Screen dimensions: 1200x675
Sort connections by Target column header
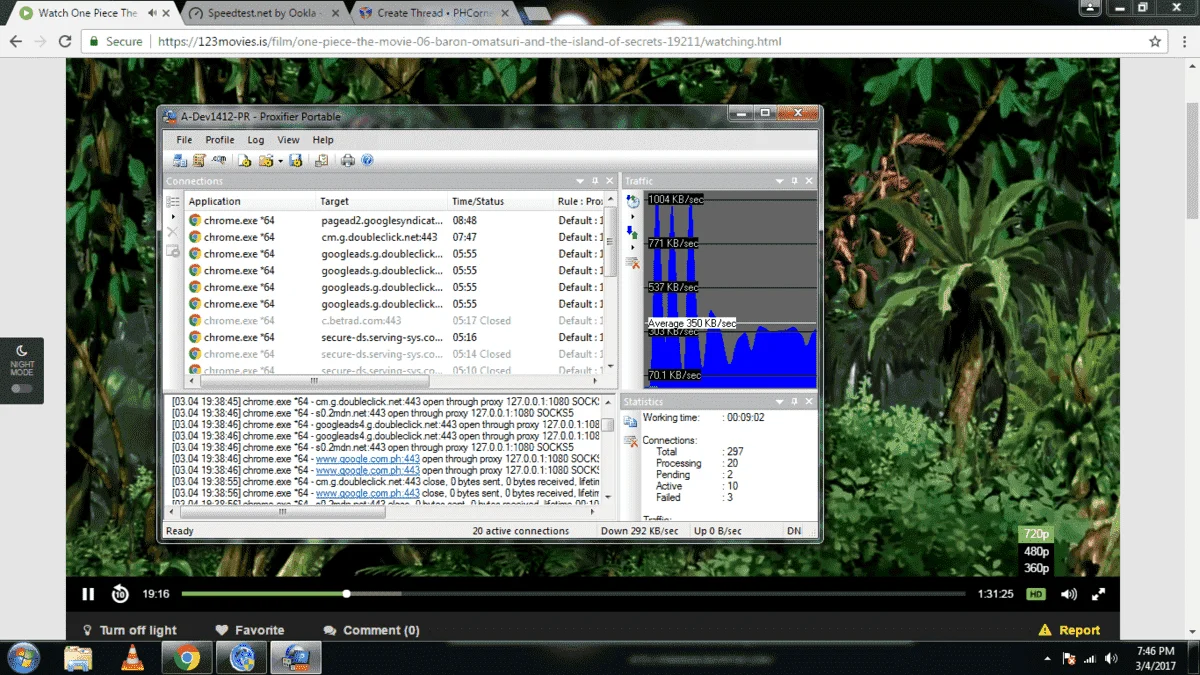point(382,201)
